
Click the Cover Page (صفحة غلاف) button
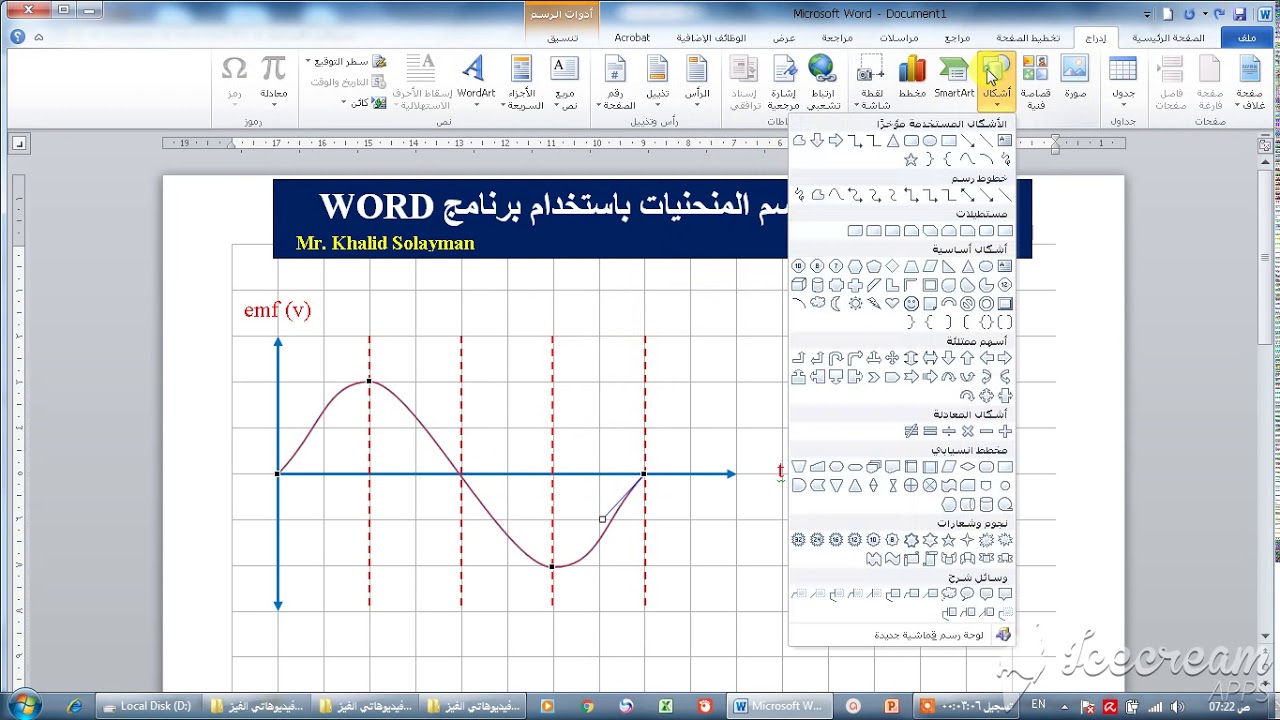coord(1250,80)
